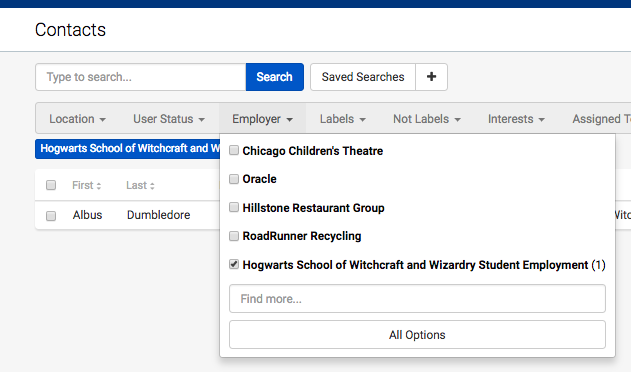Image resolution: width=631 pixels, height=372 pixels.
Task: Check the Hillstone Restaurant Group checkbox
Action: [x=234, y=207]
